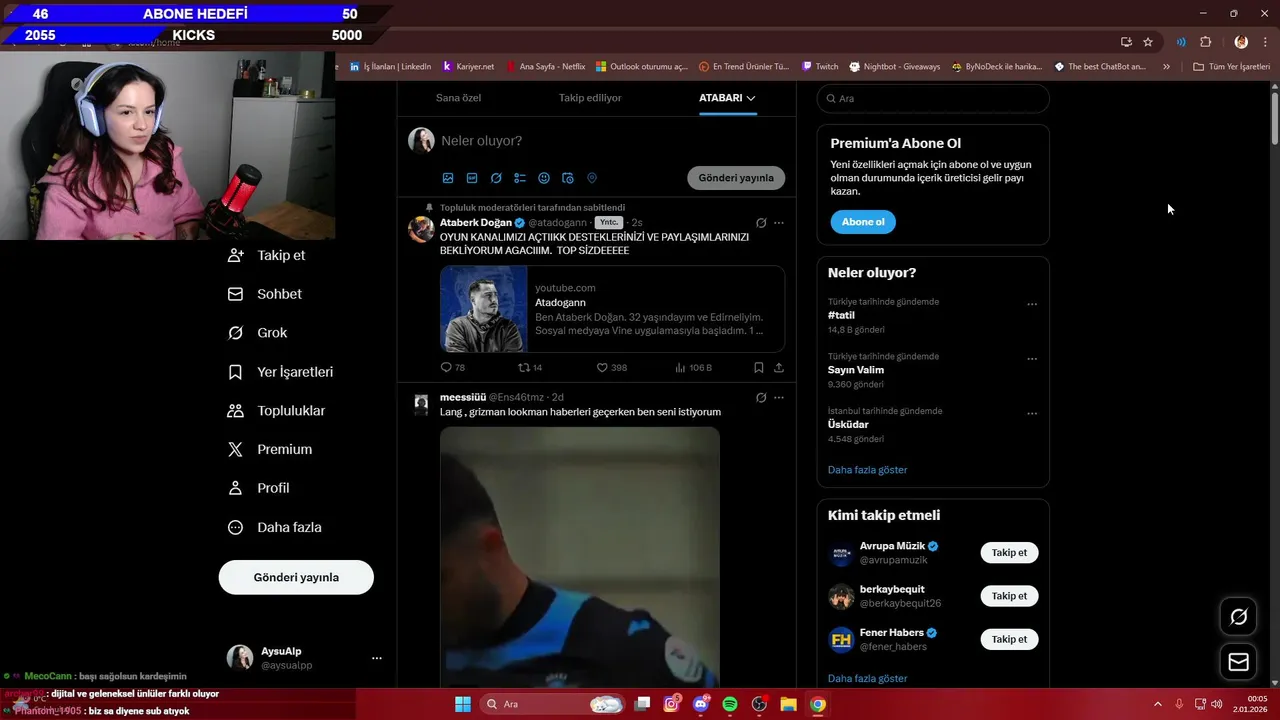
Task: Open the Twitch bookmark
Action: coord(820,67)
